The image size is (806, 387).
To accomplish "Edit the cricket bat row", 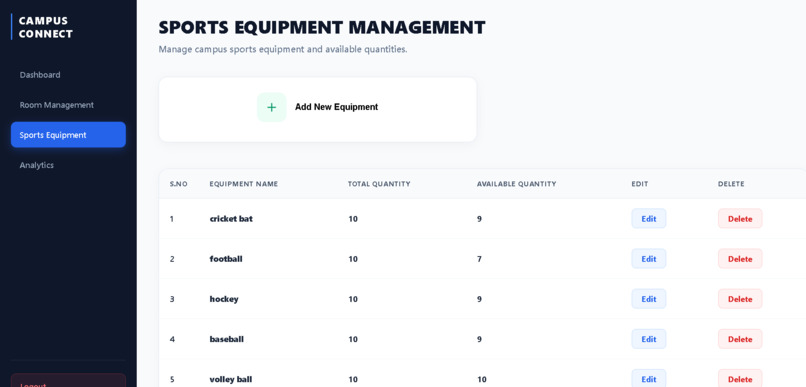I will pyautogui.click(x=649, y=218).
